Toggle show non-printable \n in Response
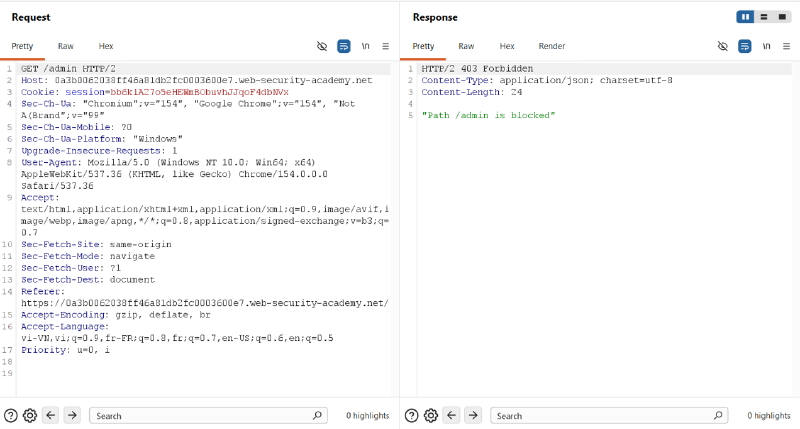This screenshot has height=429, width=800. [x=766, y=46]
